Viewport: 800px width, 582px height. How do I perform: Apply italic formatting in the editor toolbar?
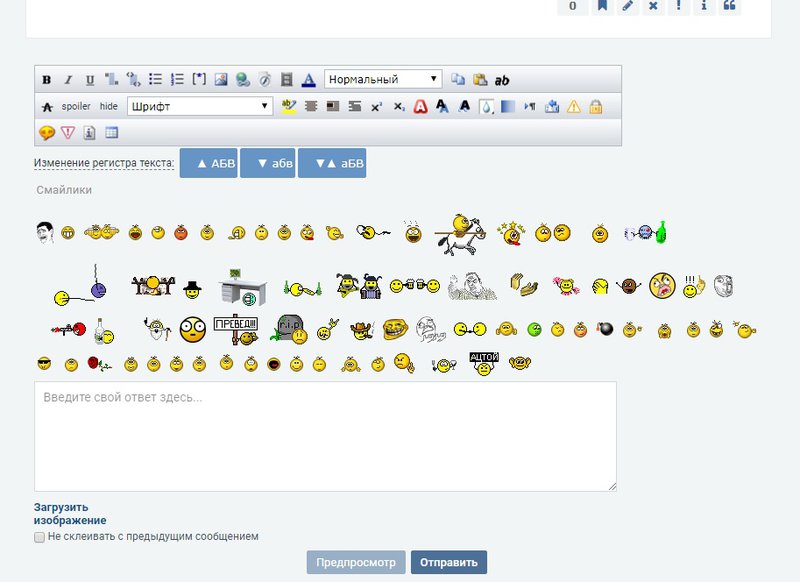68,80
